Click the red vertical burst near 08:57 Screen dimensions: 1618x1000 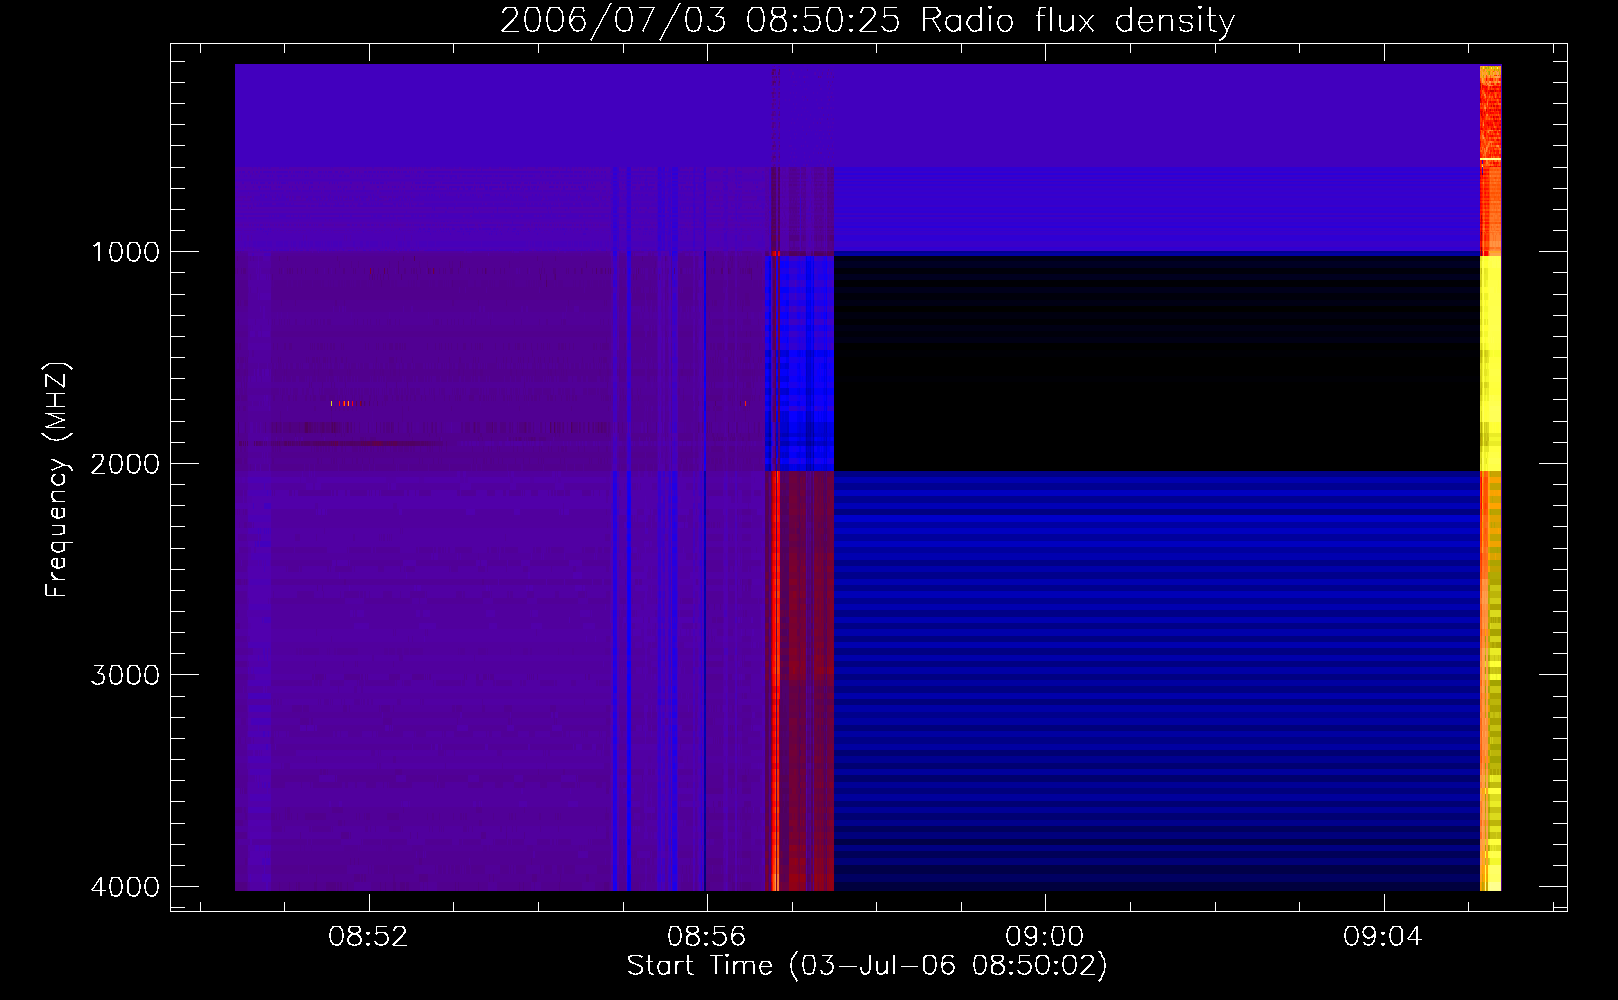[x=775, y=680]
